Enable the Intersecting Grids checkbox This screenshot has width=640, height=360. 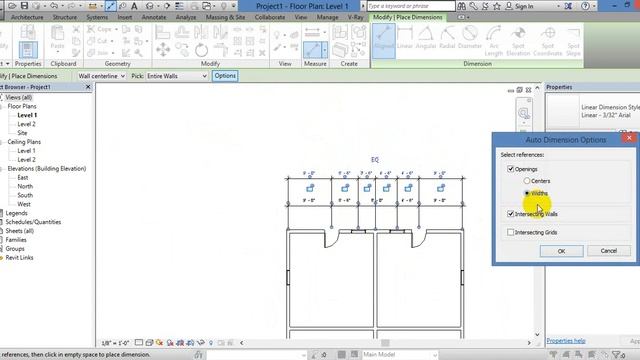(510, 232)
